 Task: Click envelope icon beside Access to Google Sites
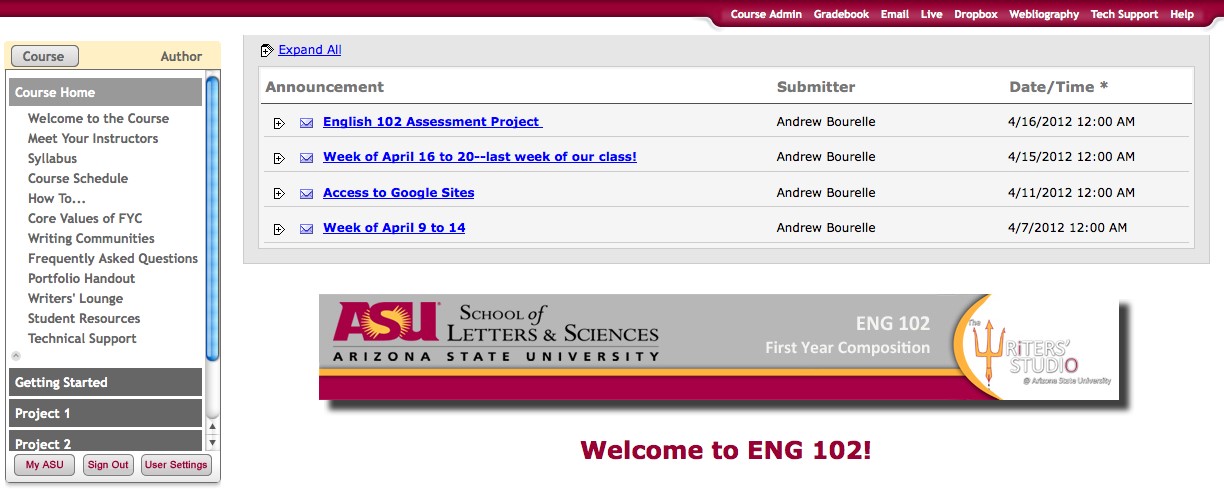(307, 193)
